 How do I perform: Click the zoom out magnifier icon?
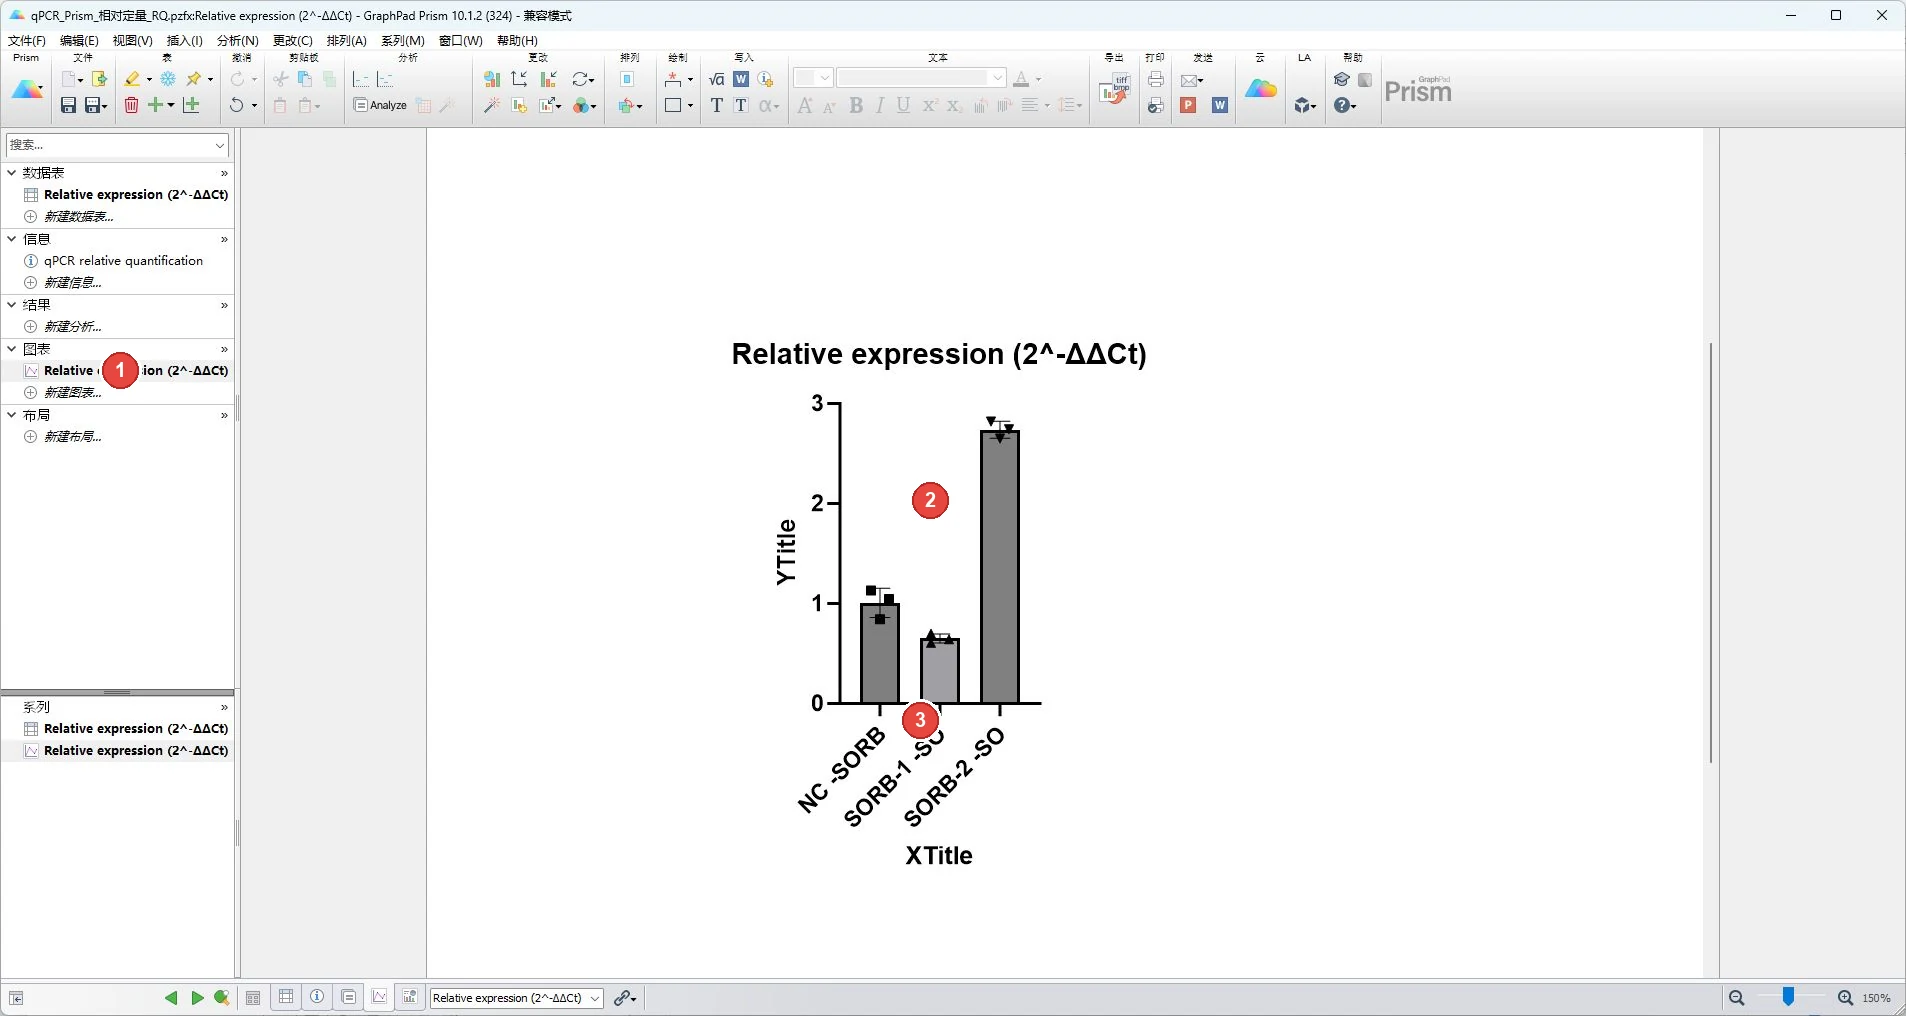point(1737,998)
